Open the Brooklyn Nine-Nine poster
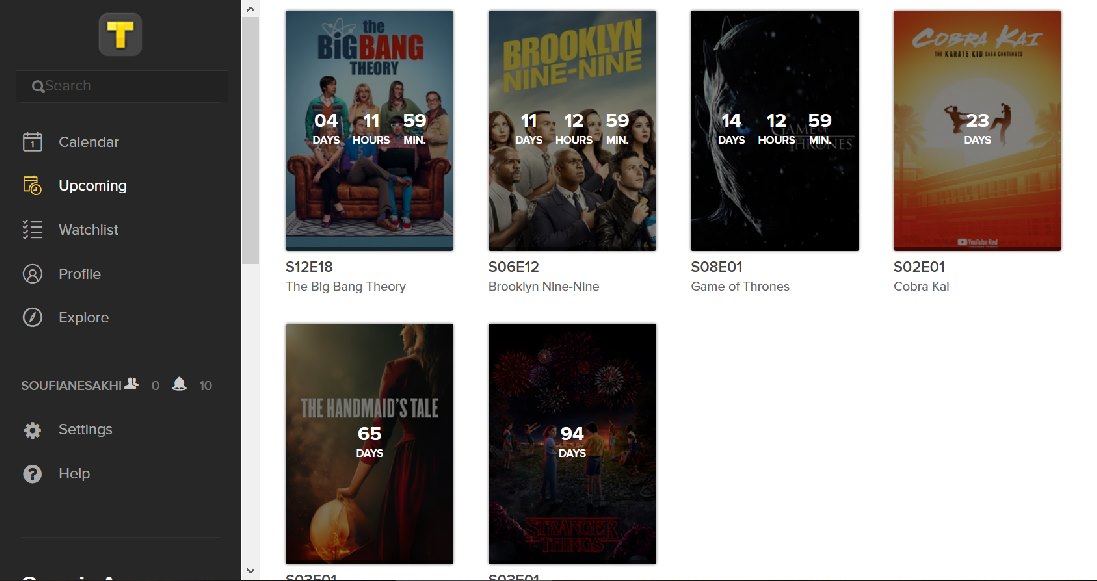 [572, 131]
